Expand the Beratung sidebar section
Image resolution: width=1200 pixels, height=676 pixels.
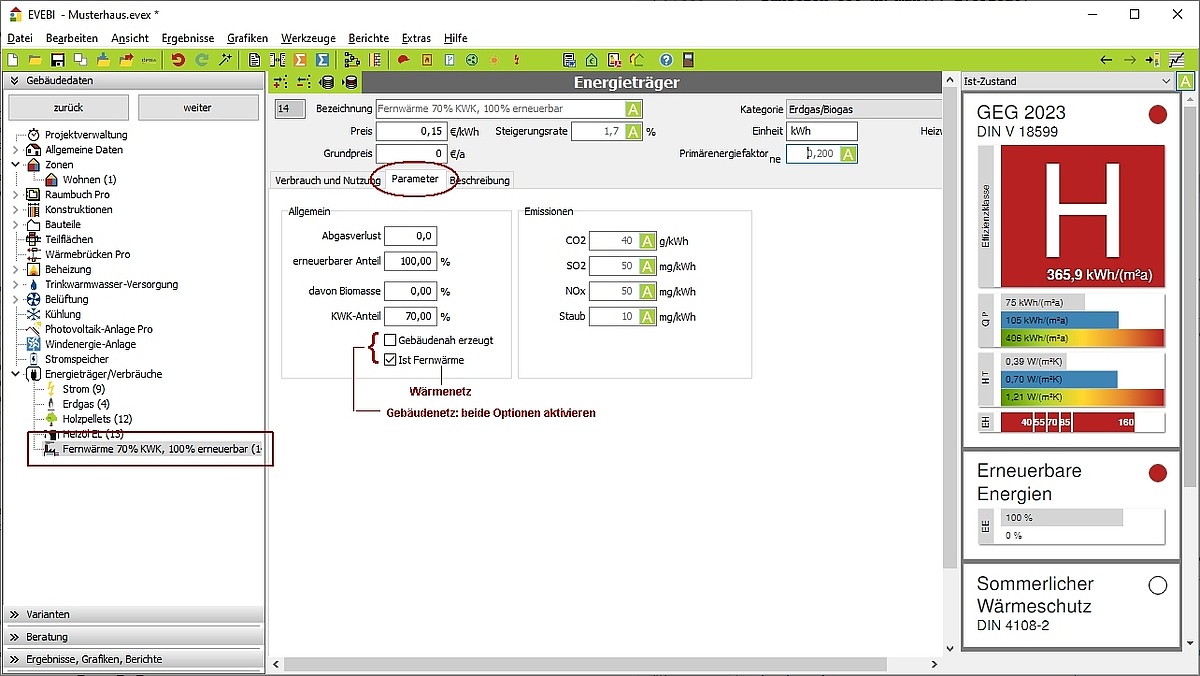coord(133,637)
